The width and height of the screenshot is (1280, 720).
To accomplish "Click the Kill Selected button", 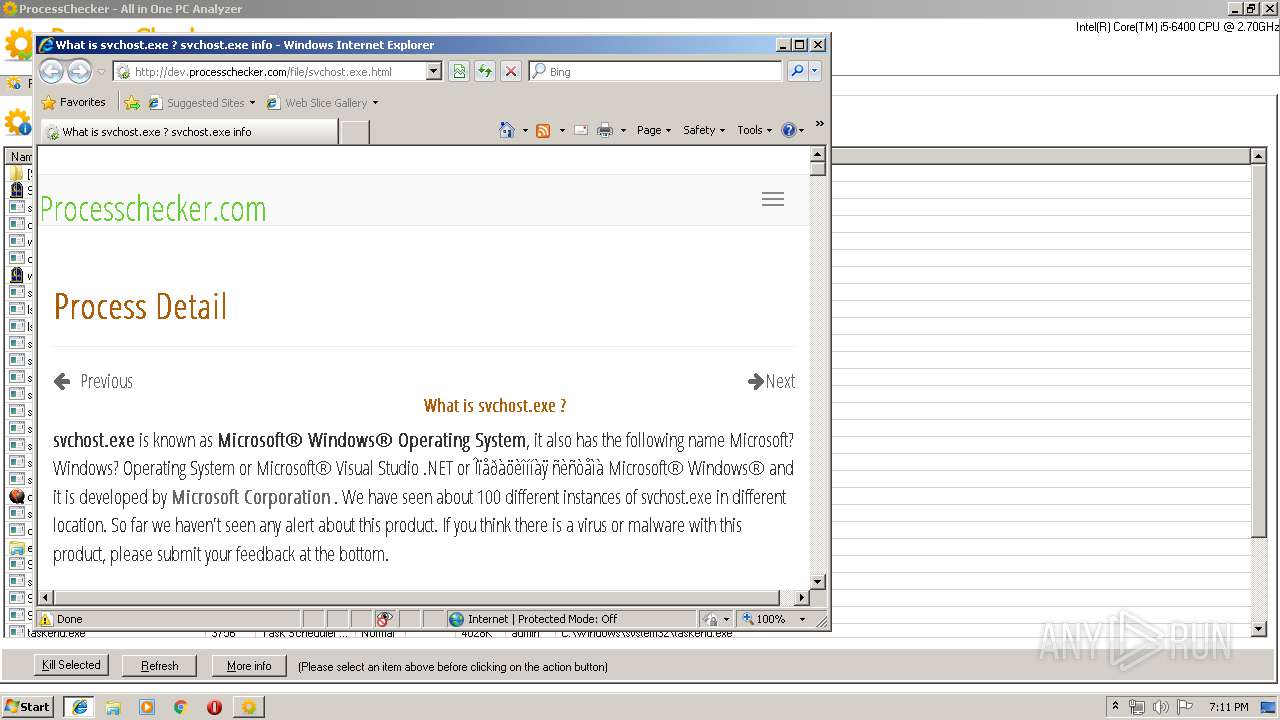I will [x=71, y=665].
